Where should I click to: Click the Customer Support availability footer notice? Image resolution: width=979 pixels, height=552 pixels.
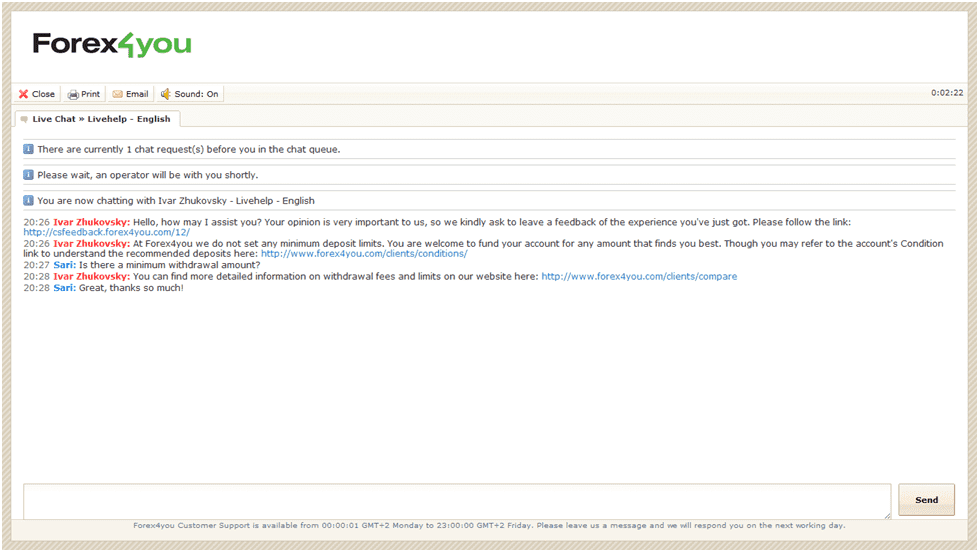489,525
